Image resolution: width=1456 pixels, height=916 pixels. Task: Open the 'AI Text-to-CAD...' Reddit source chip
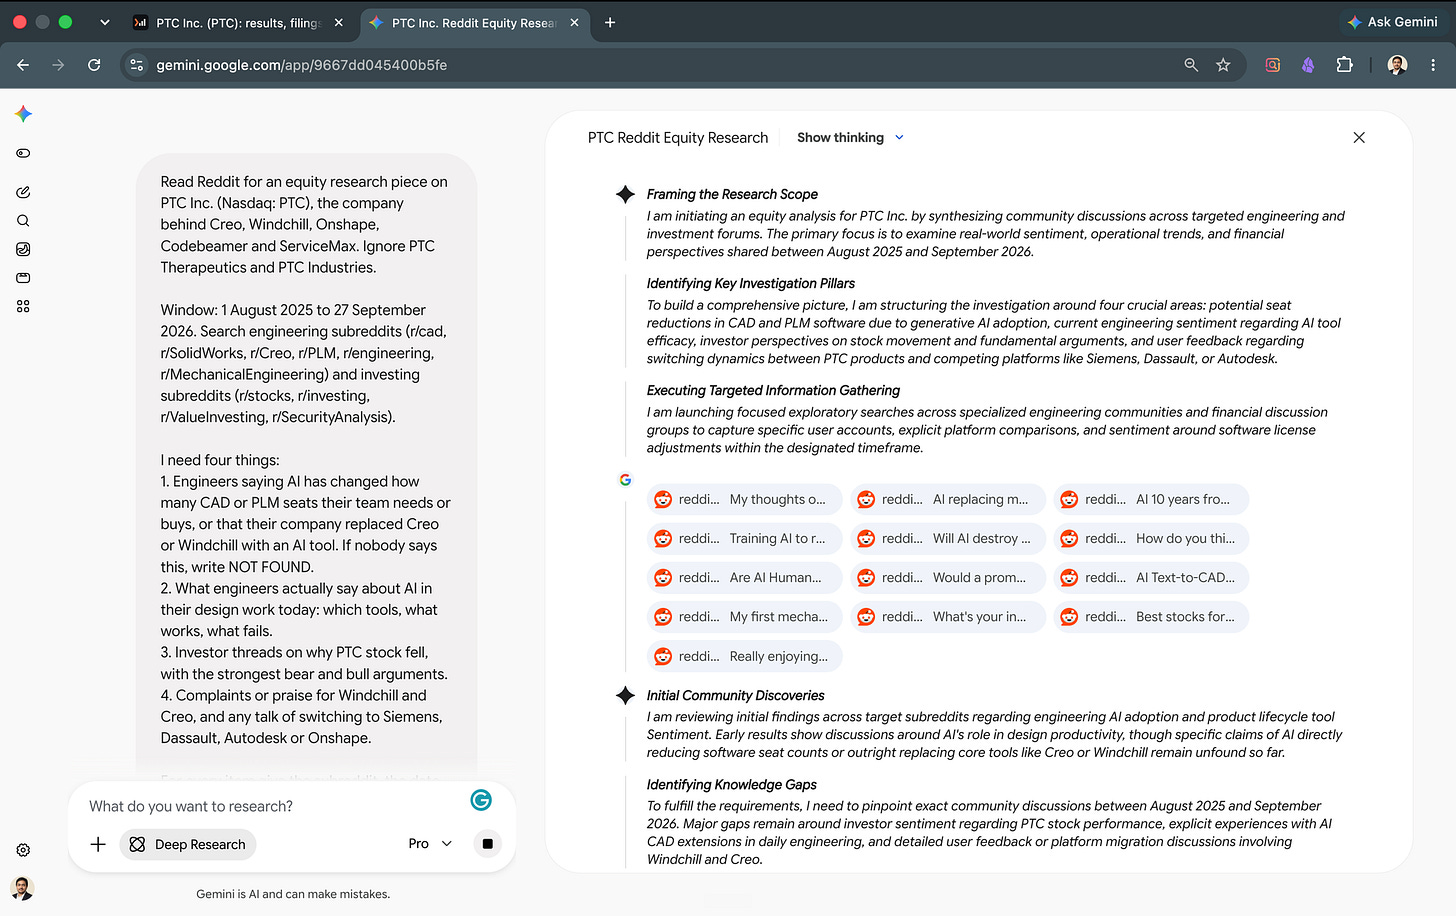click(1151, 578)
